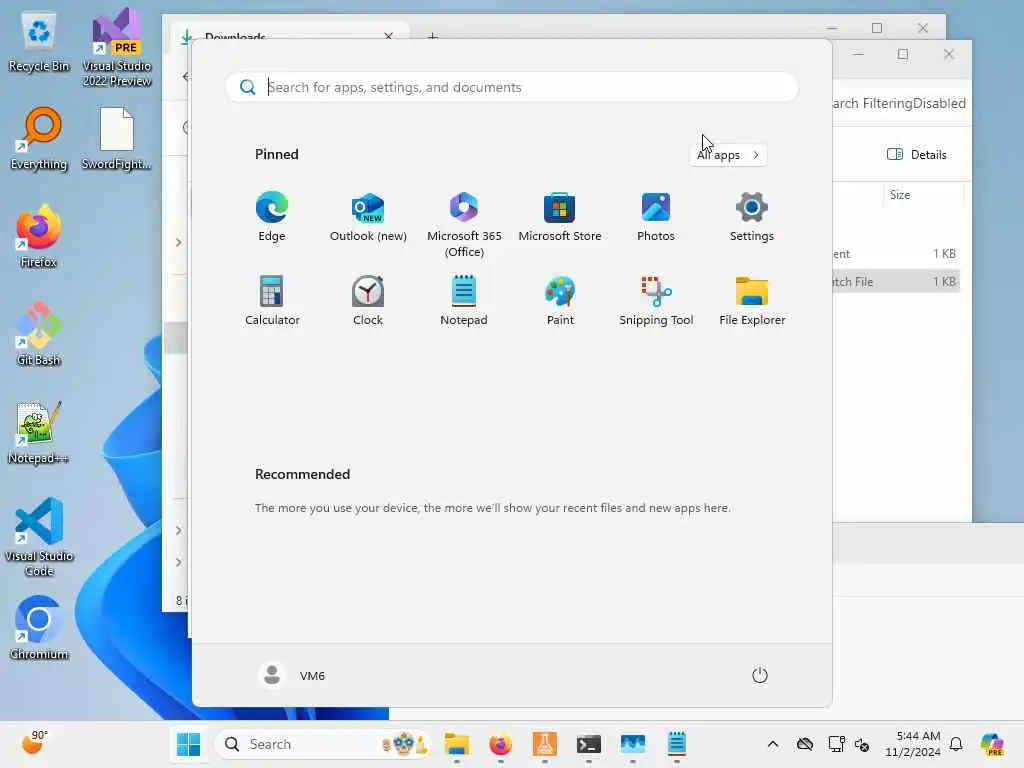Launch Photos app
This screenshot has height=768, width=1024.
[x=656, y=217]
